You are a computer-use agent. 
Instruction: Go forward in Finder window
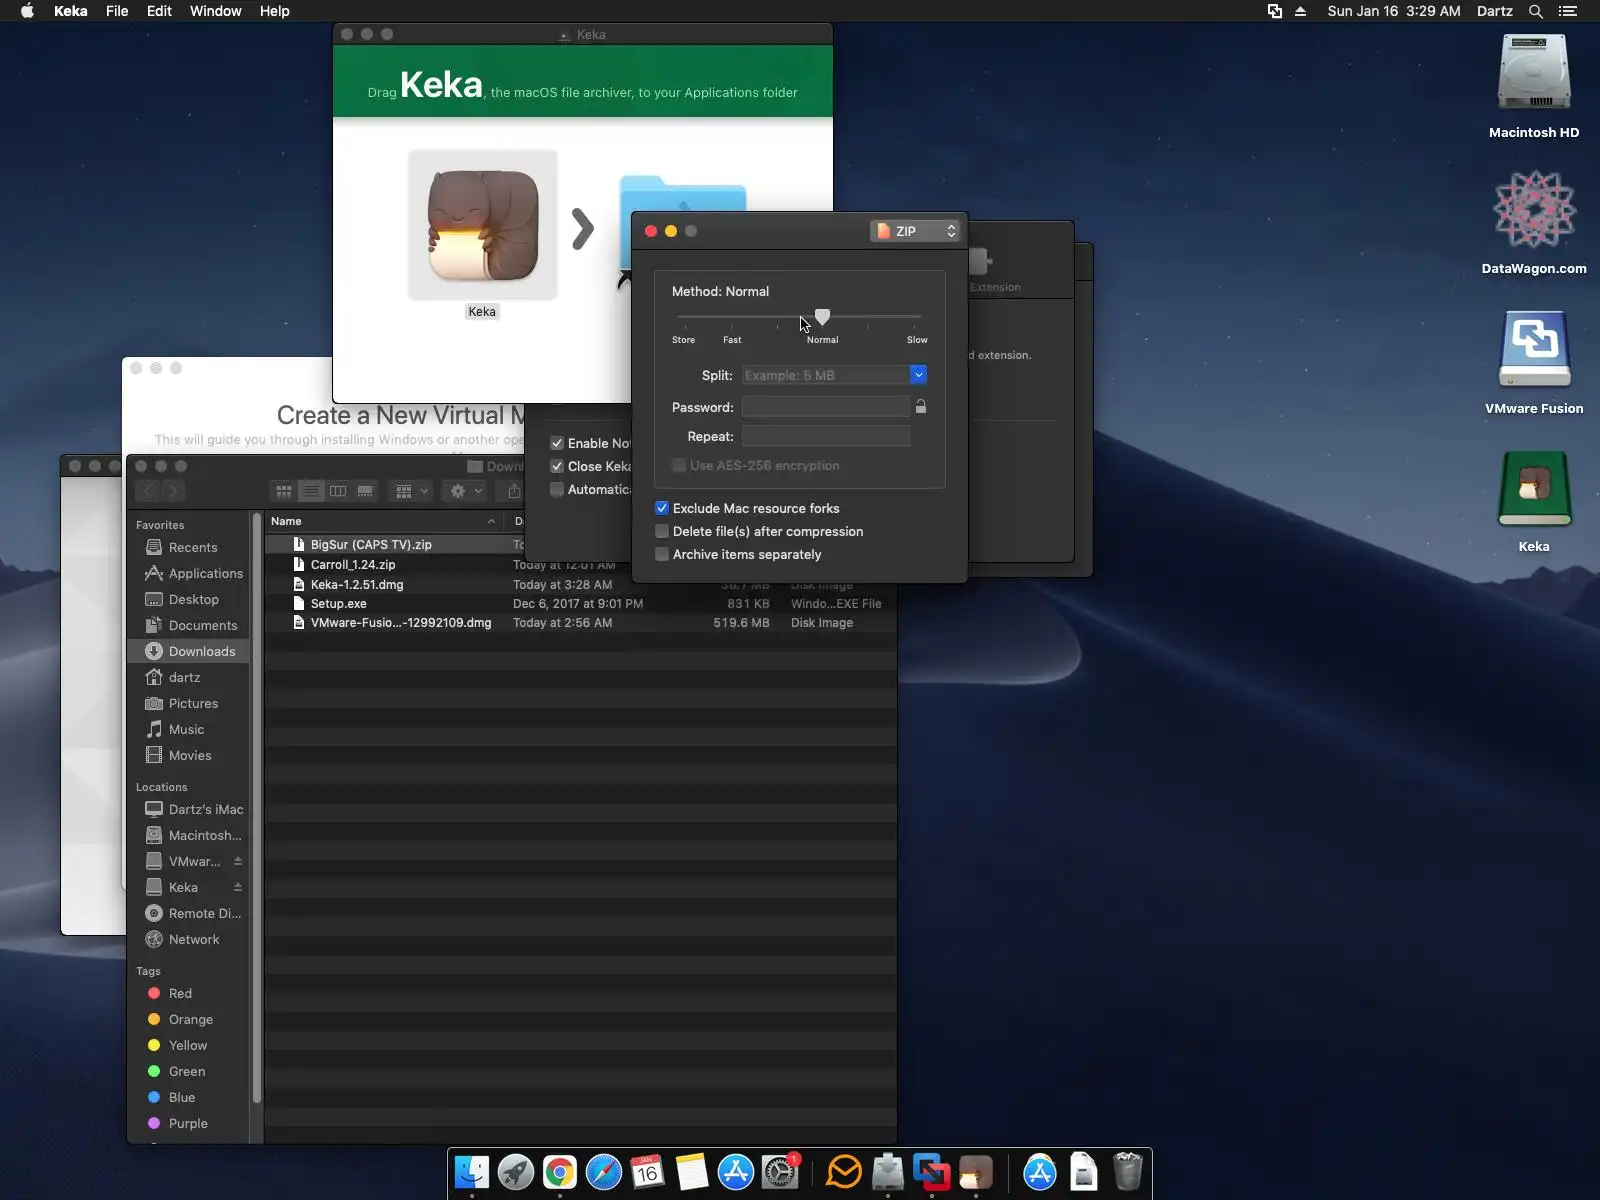coord(173,491)
